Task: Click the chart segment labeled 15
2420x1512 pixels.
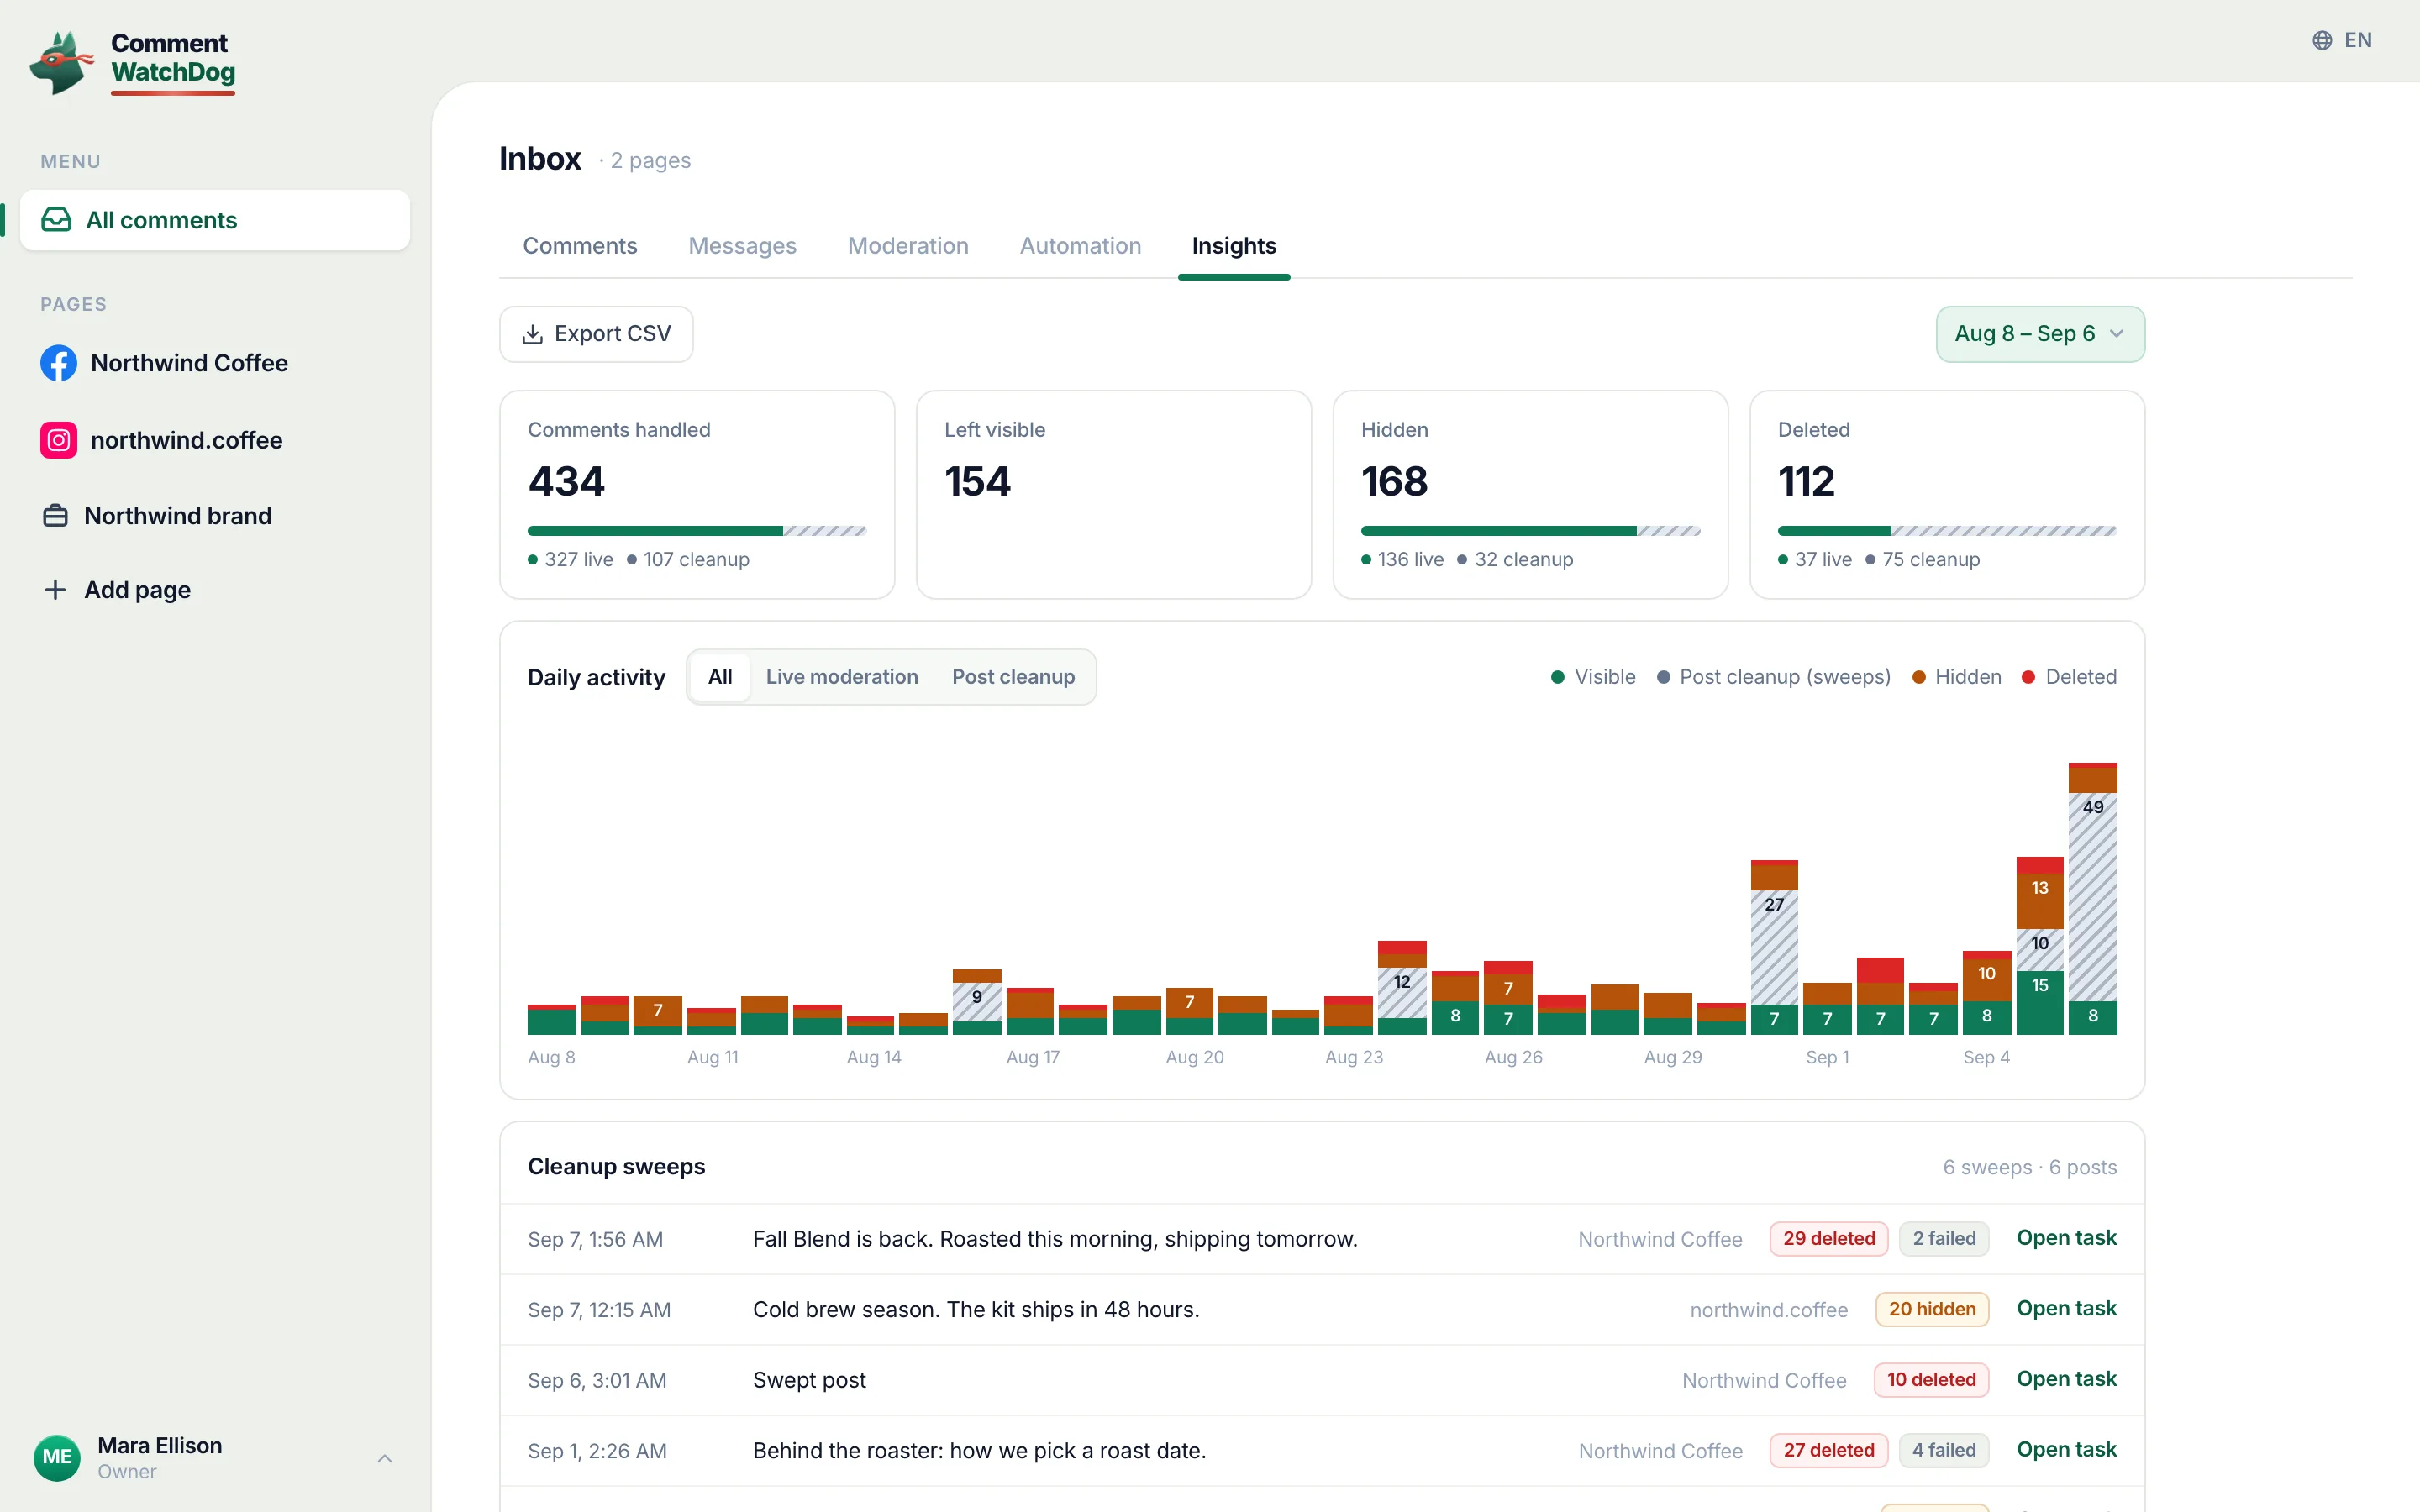Action: pyautogui.click(x=2039, y=1002)
